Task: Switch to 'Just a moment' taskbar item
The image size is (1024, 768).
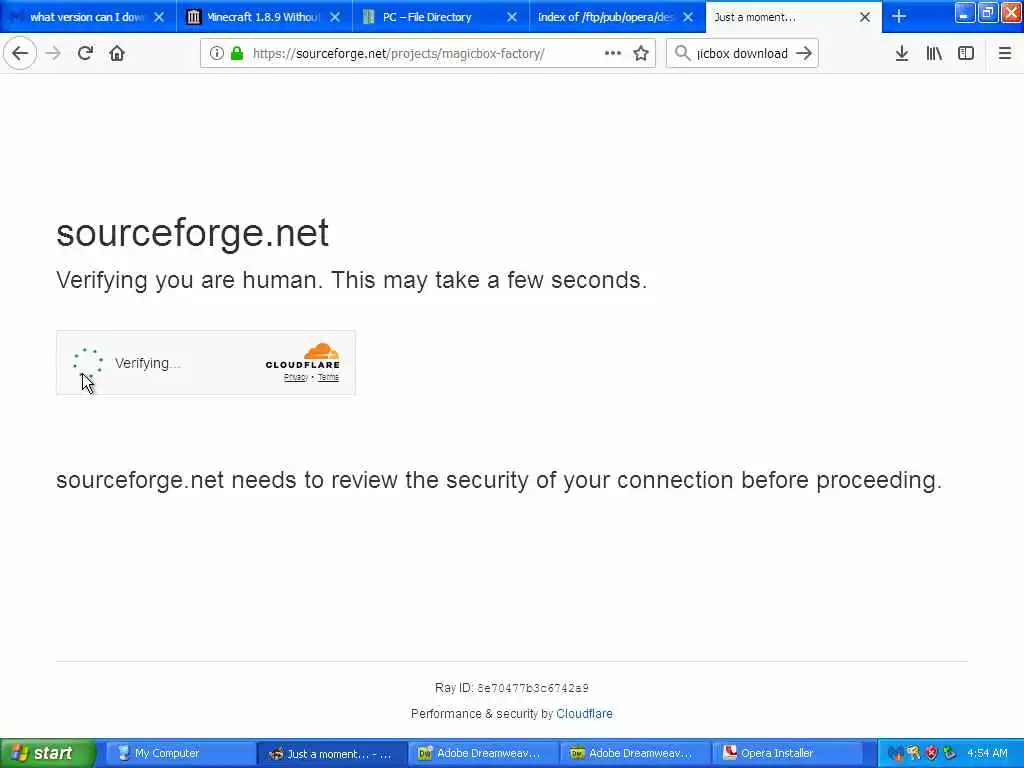Action: 332,754
